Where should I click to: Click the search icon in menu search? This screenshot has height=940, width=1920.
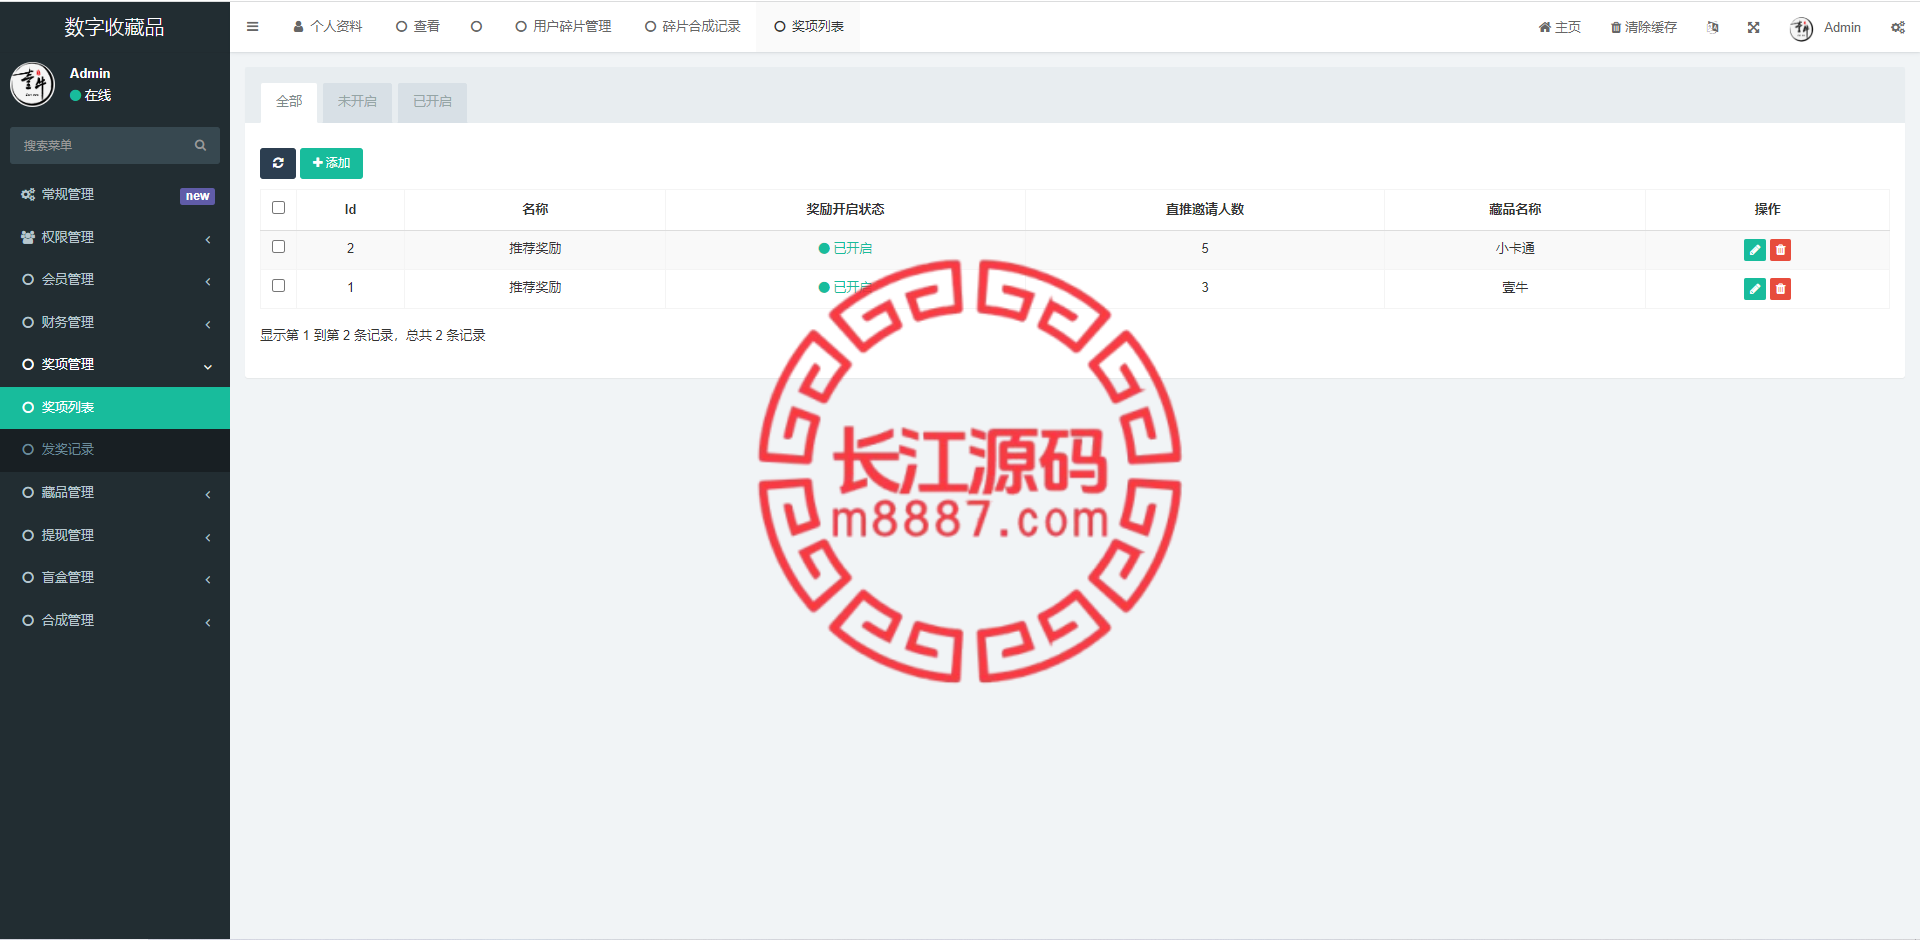coord(200,145)
